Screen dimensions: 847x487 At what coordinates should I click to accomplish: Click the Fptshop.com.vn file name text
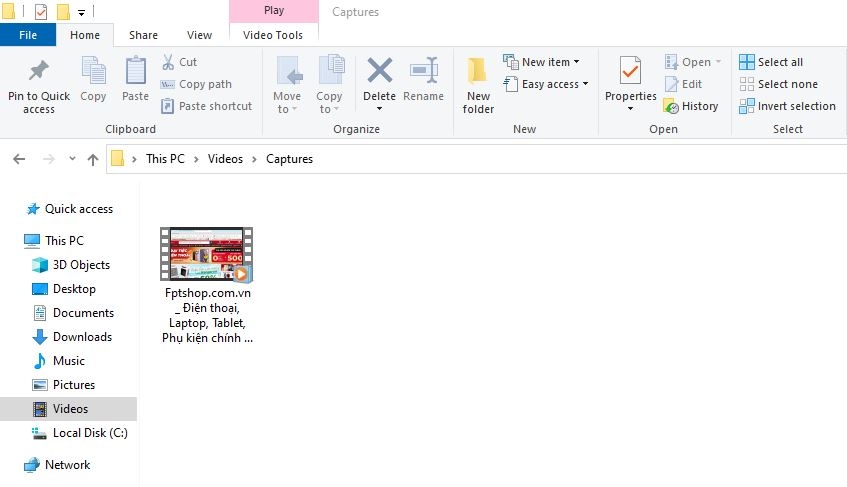(207, 315)
